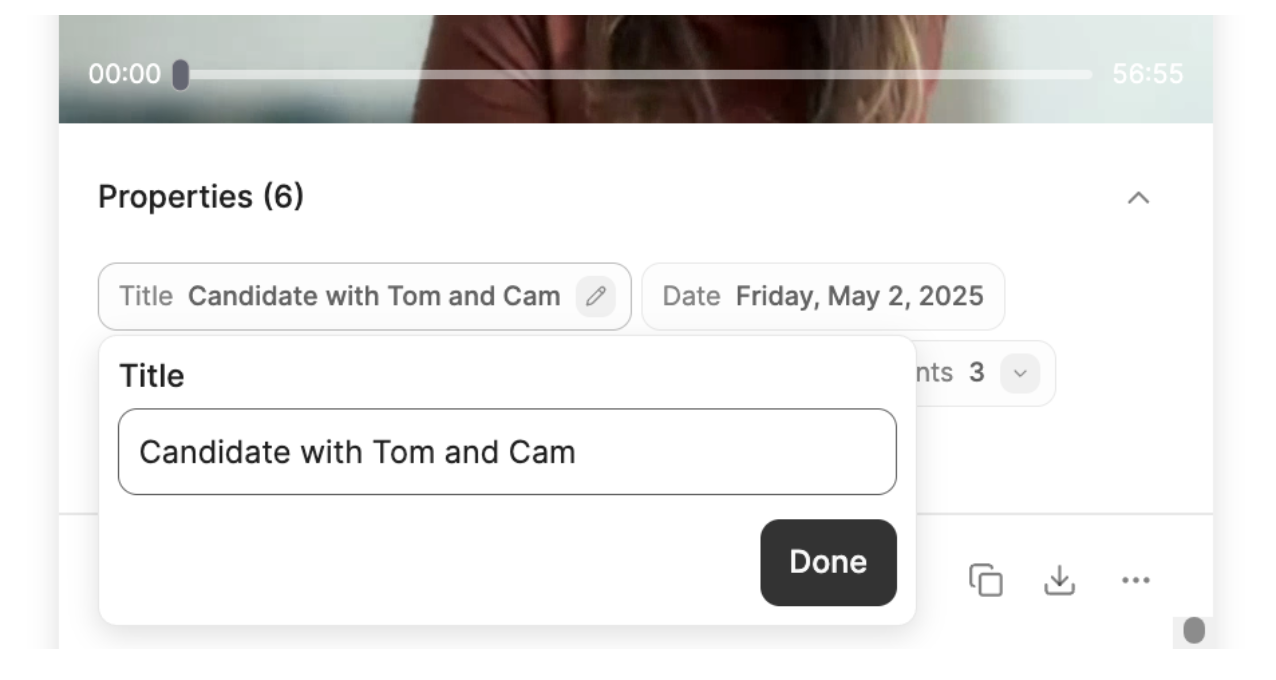Select the Title property pill
This screenshot has height=680, width=1276.
pos(365,296)
